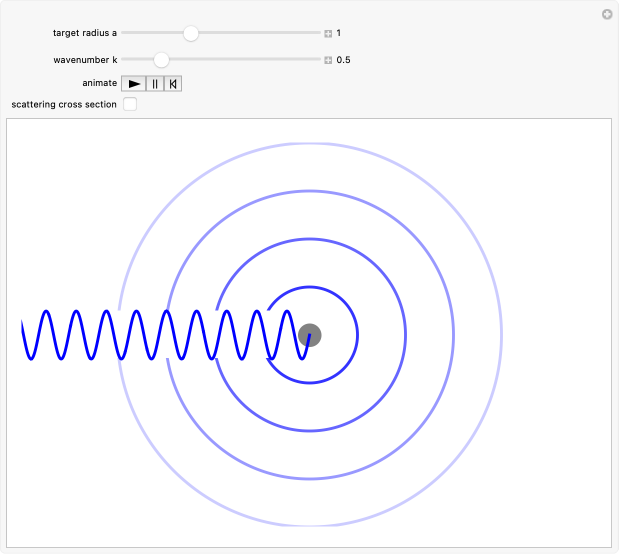Pause the animation

(154, 84)
